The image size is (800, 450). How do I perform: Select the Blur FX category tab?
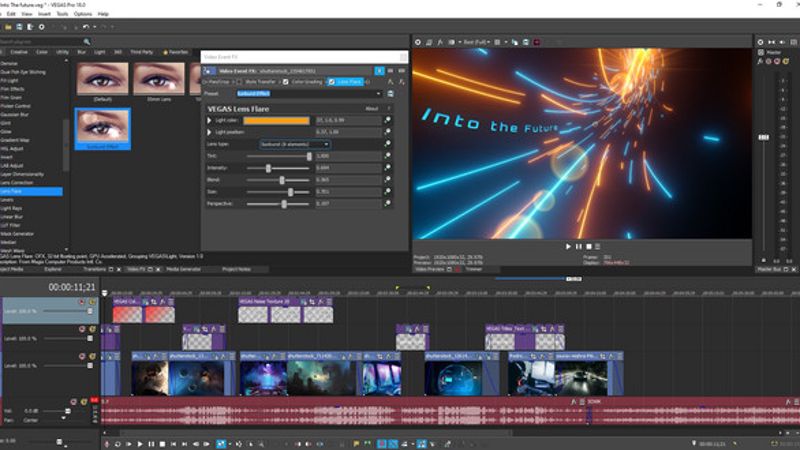click(81, 52)
